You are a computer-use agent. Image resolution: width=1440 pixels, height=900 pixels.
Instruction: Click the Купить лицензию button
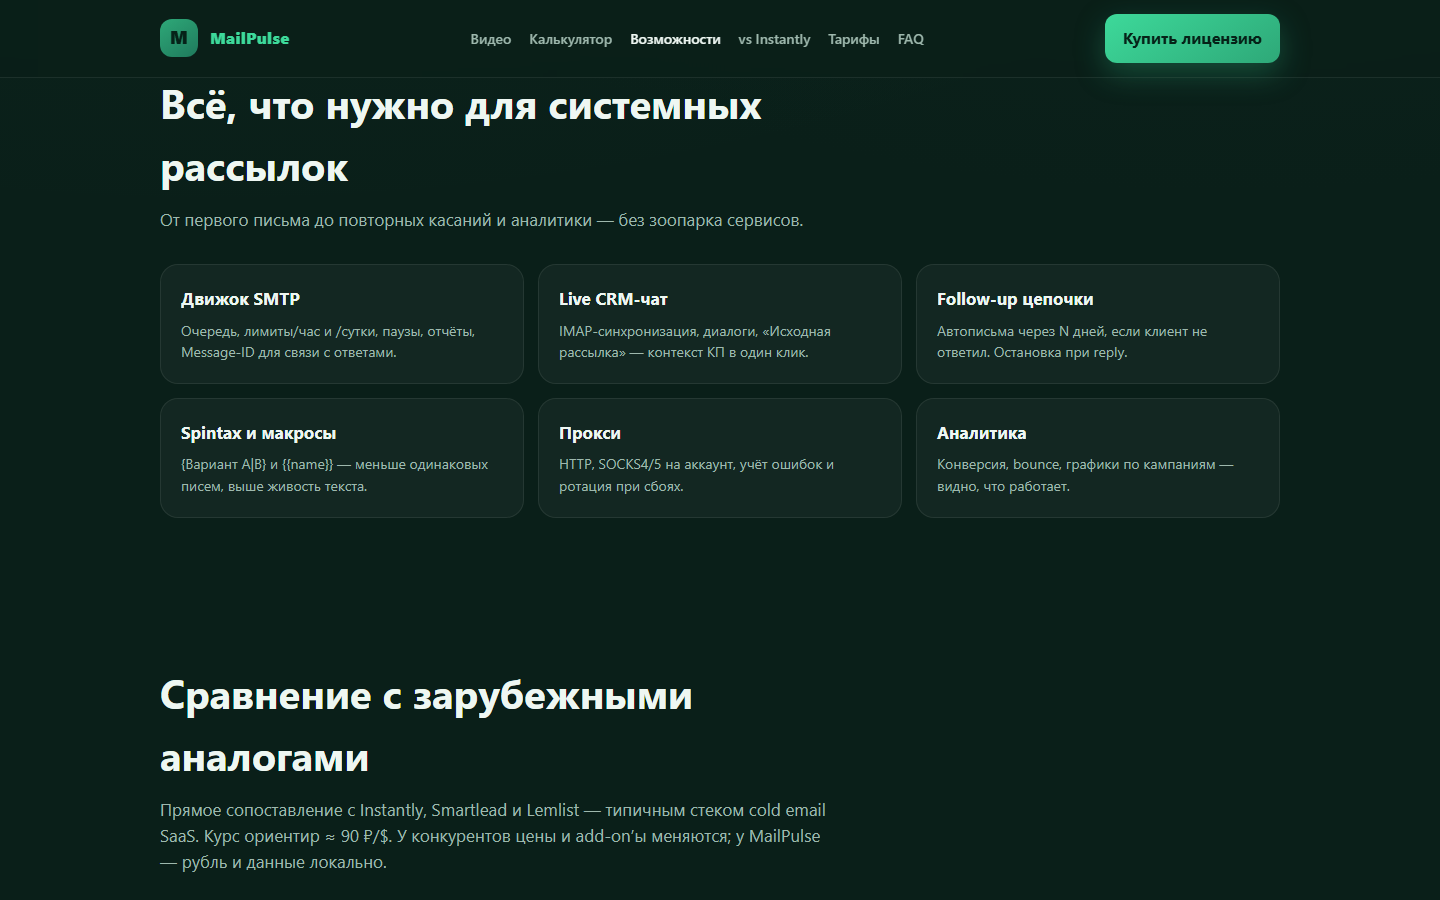[x=1192, y=38]
